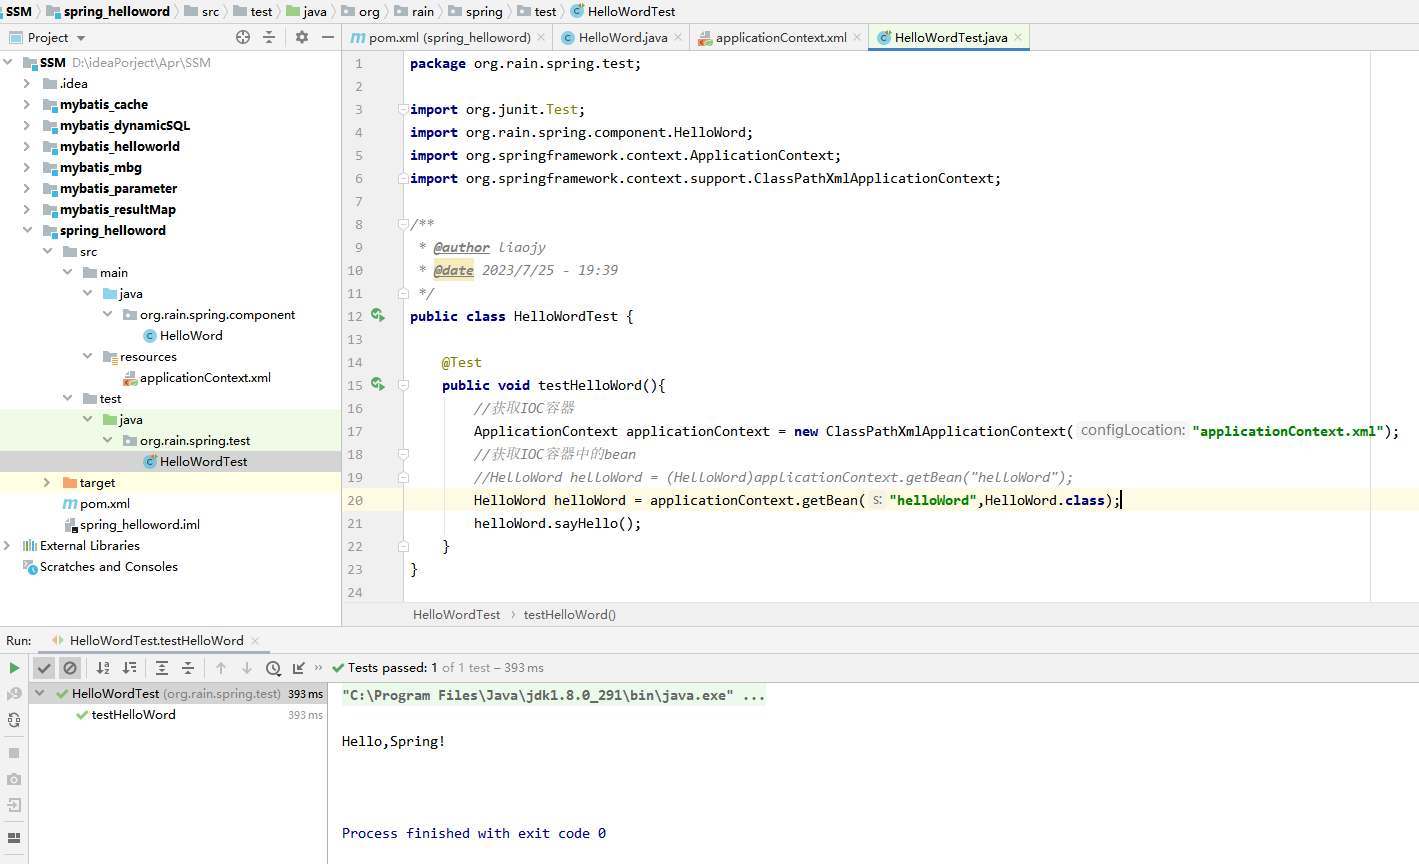Open test history clock icon

click(273, 668)
